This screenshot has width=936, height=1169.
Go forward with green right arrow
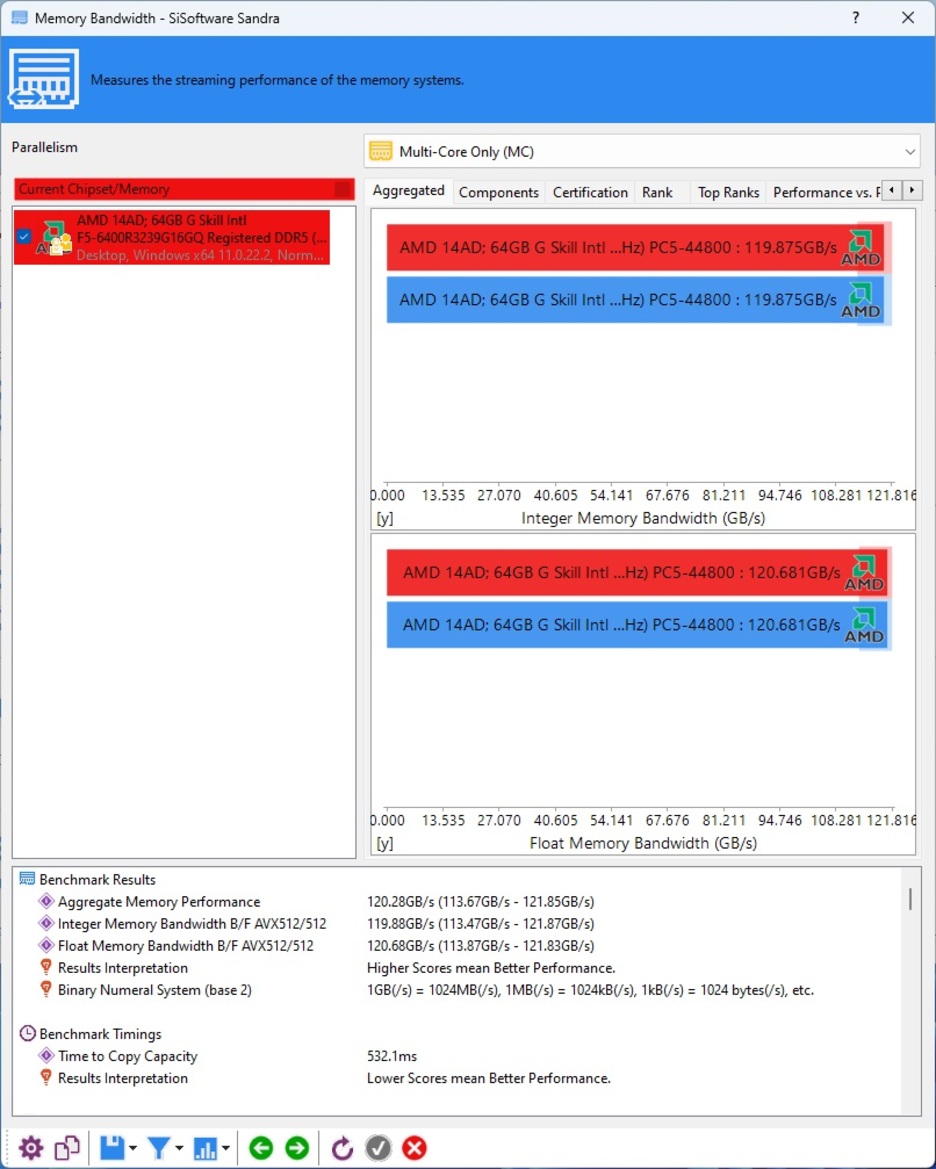coord(297,1148)
